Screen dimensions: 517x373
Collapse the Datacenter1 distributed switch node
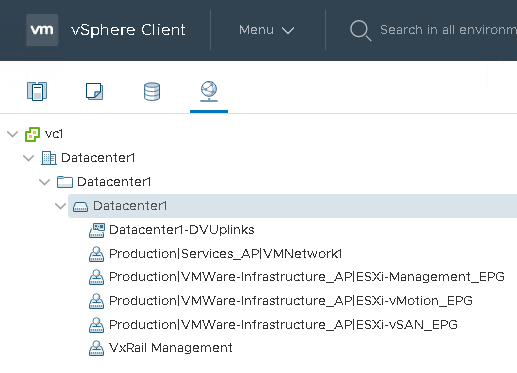tap(61, 206)
